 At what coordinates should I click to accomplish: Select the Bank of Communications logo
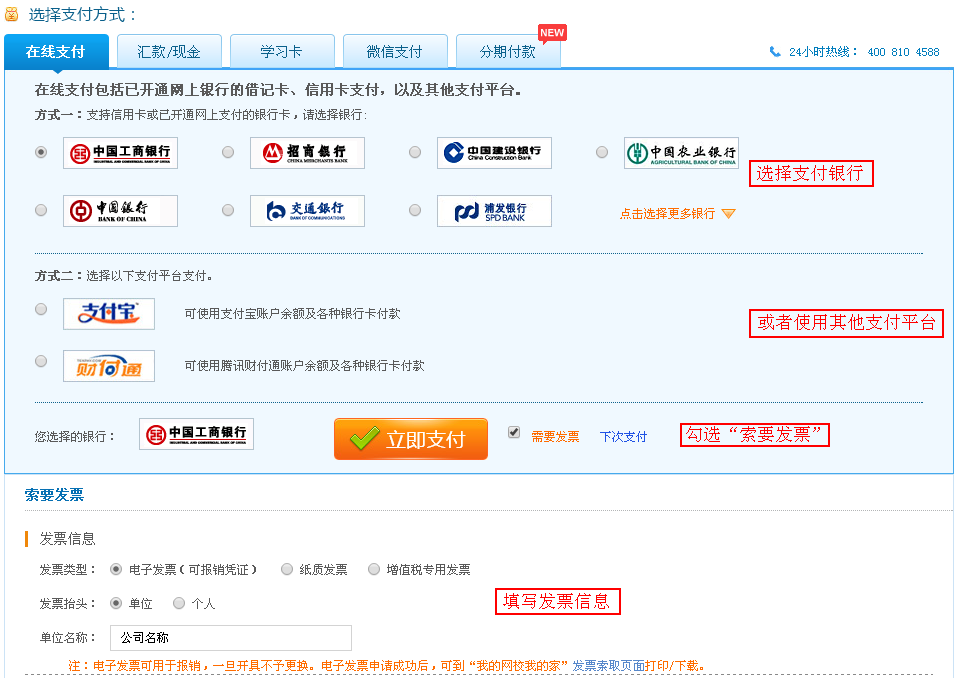coord(307,211)
